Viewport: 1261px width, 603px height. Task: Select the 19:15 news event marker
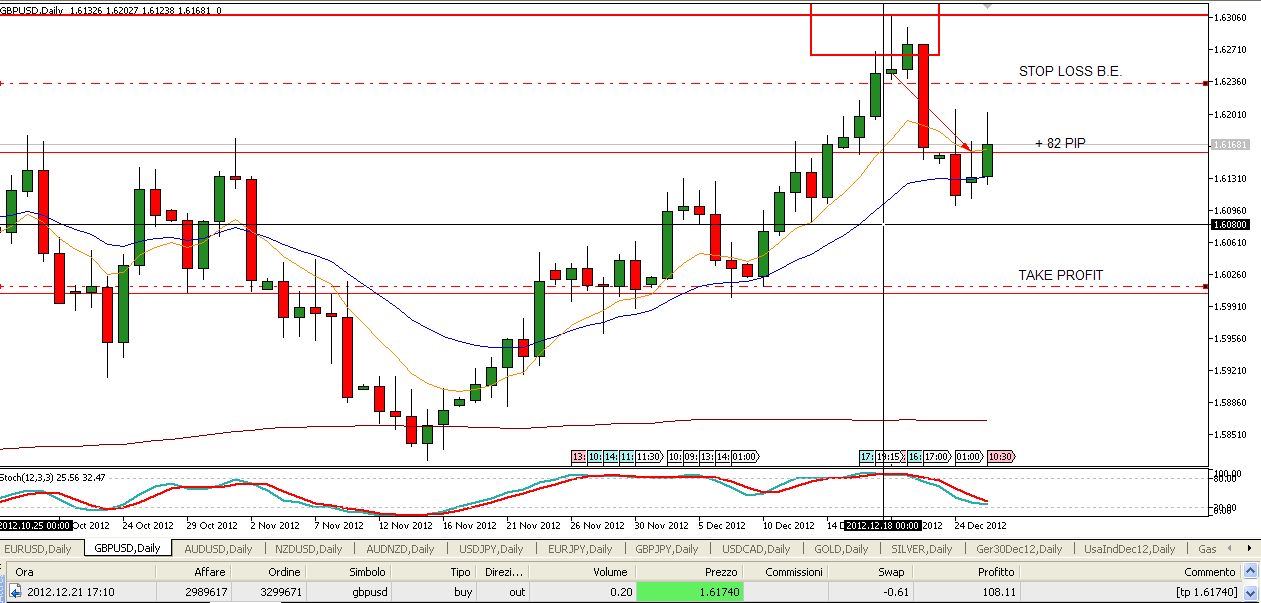click(x=890, y=456)
